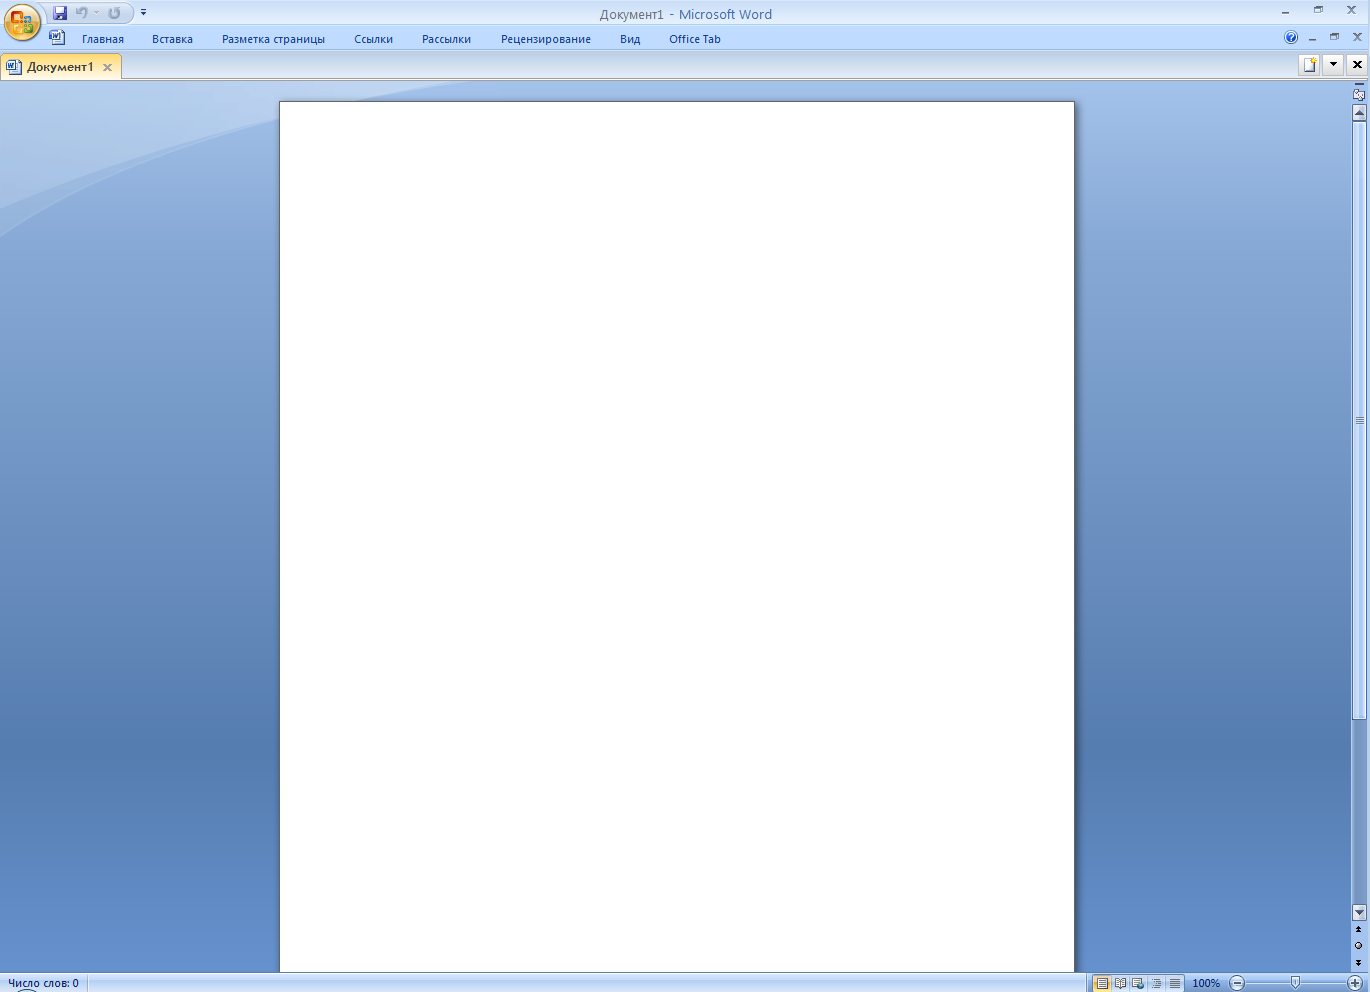
Task: Go to next page with double down arrow
Action: tap(1358, 962)
